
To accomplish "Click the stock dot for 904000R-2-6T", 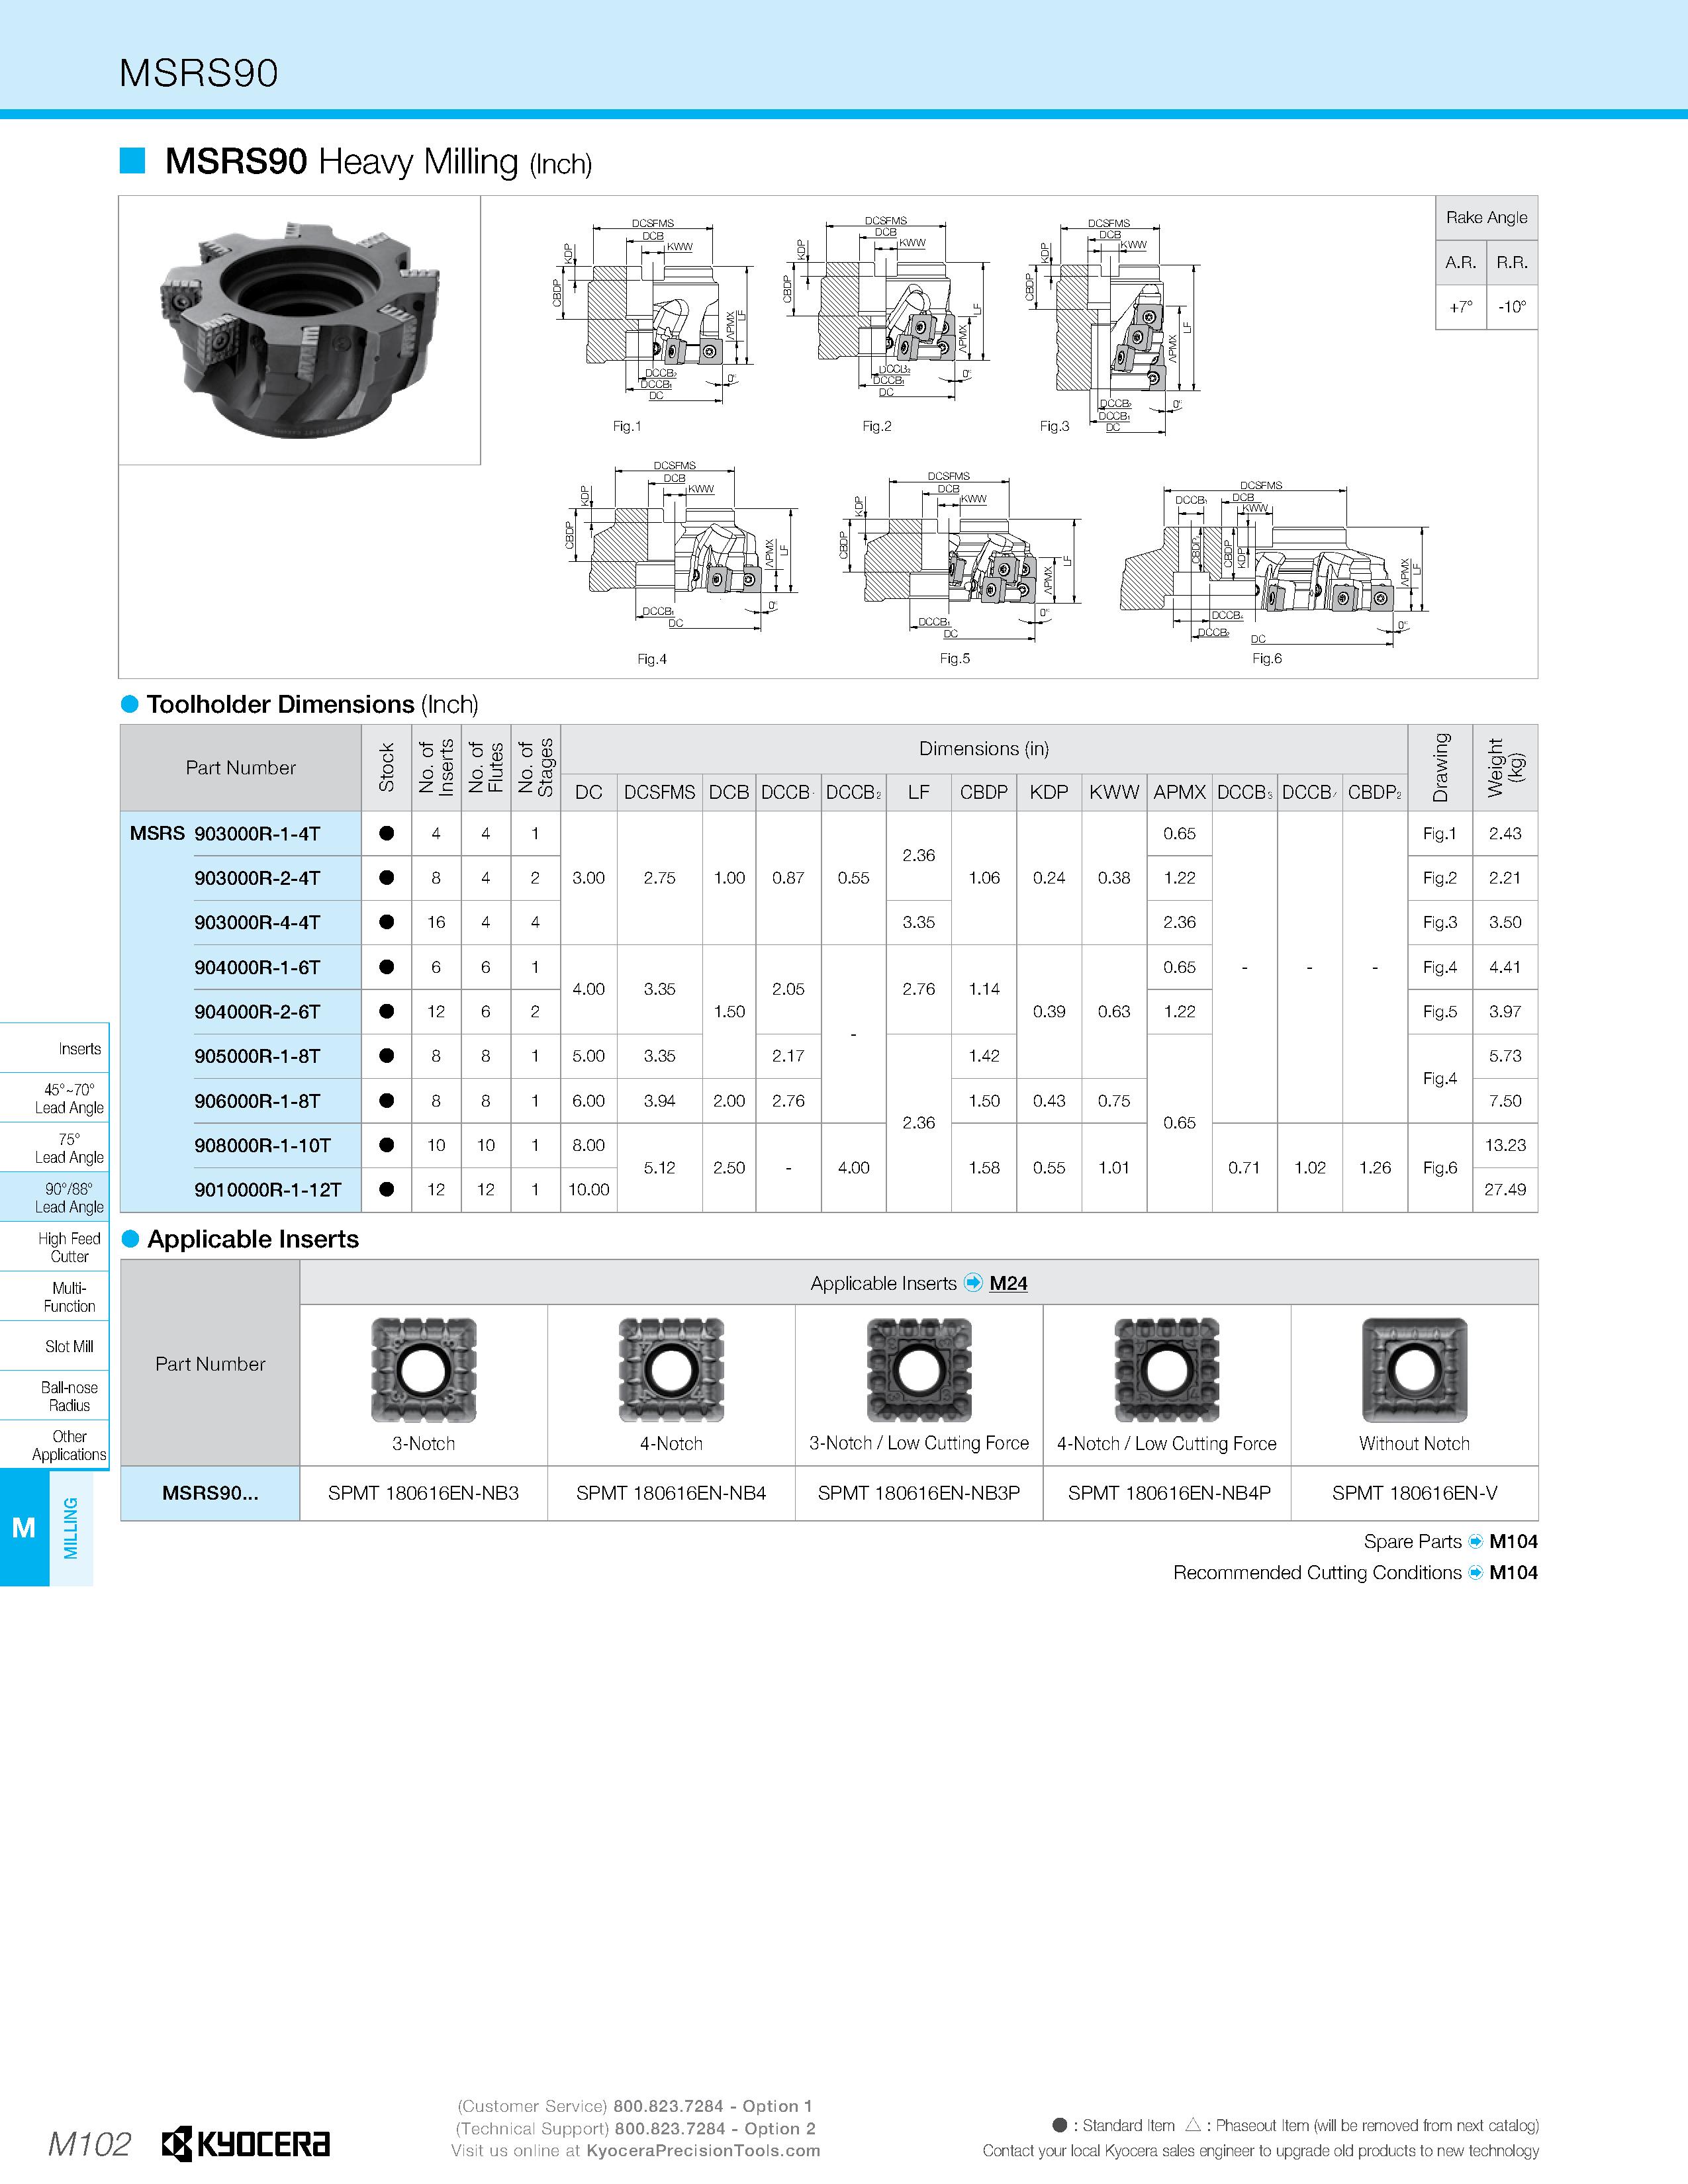I will coord(387,1011).
